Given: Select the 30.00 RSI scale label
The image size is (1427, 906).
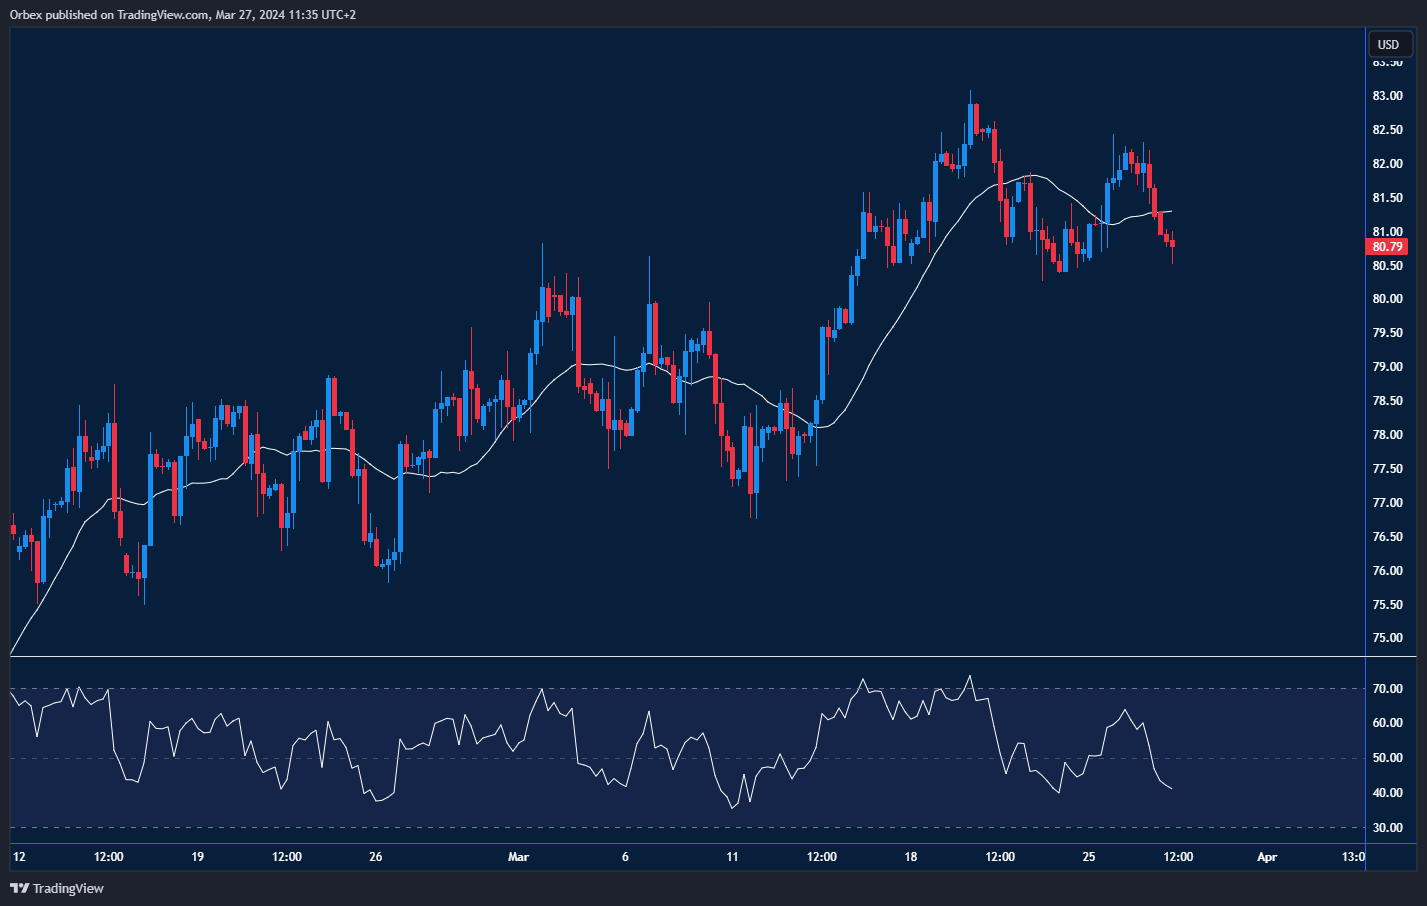Looking at the screenshot, I should pyautogui.click(x=1387, y=828).
